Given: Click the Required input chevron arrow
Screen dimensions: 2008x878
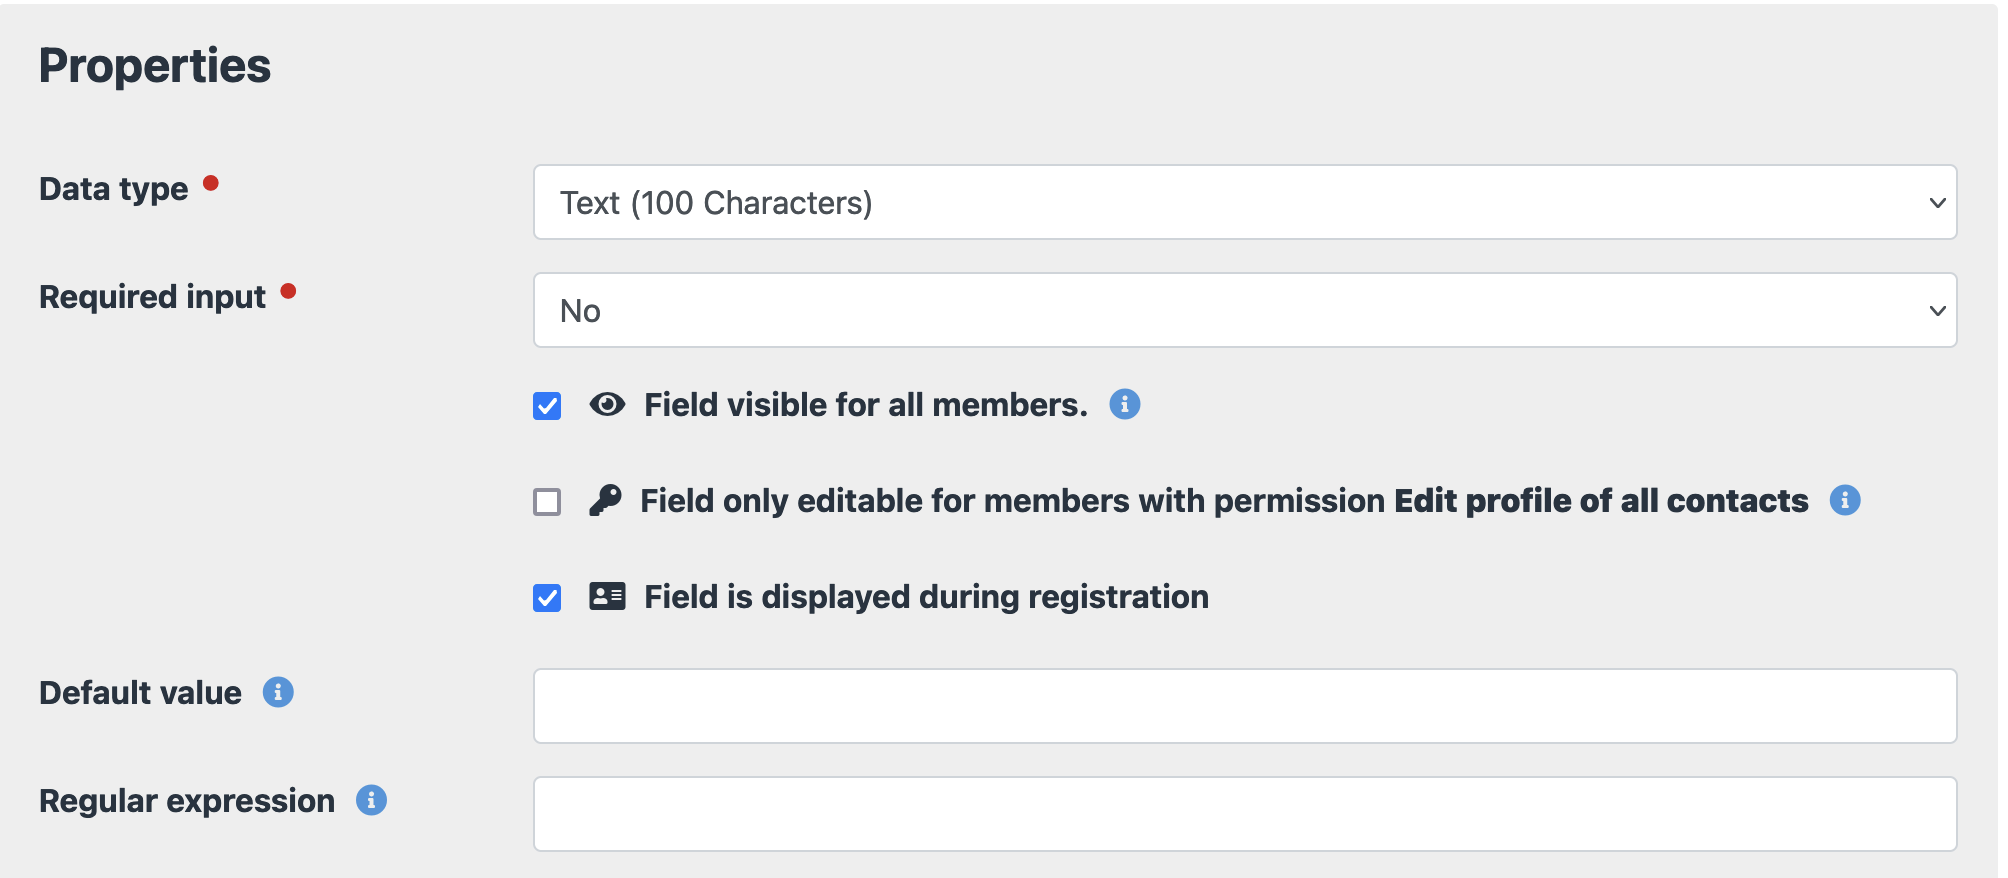Looking at the screenshot, I should 1937,311.
